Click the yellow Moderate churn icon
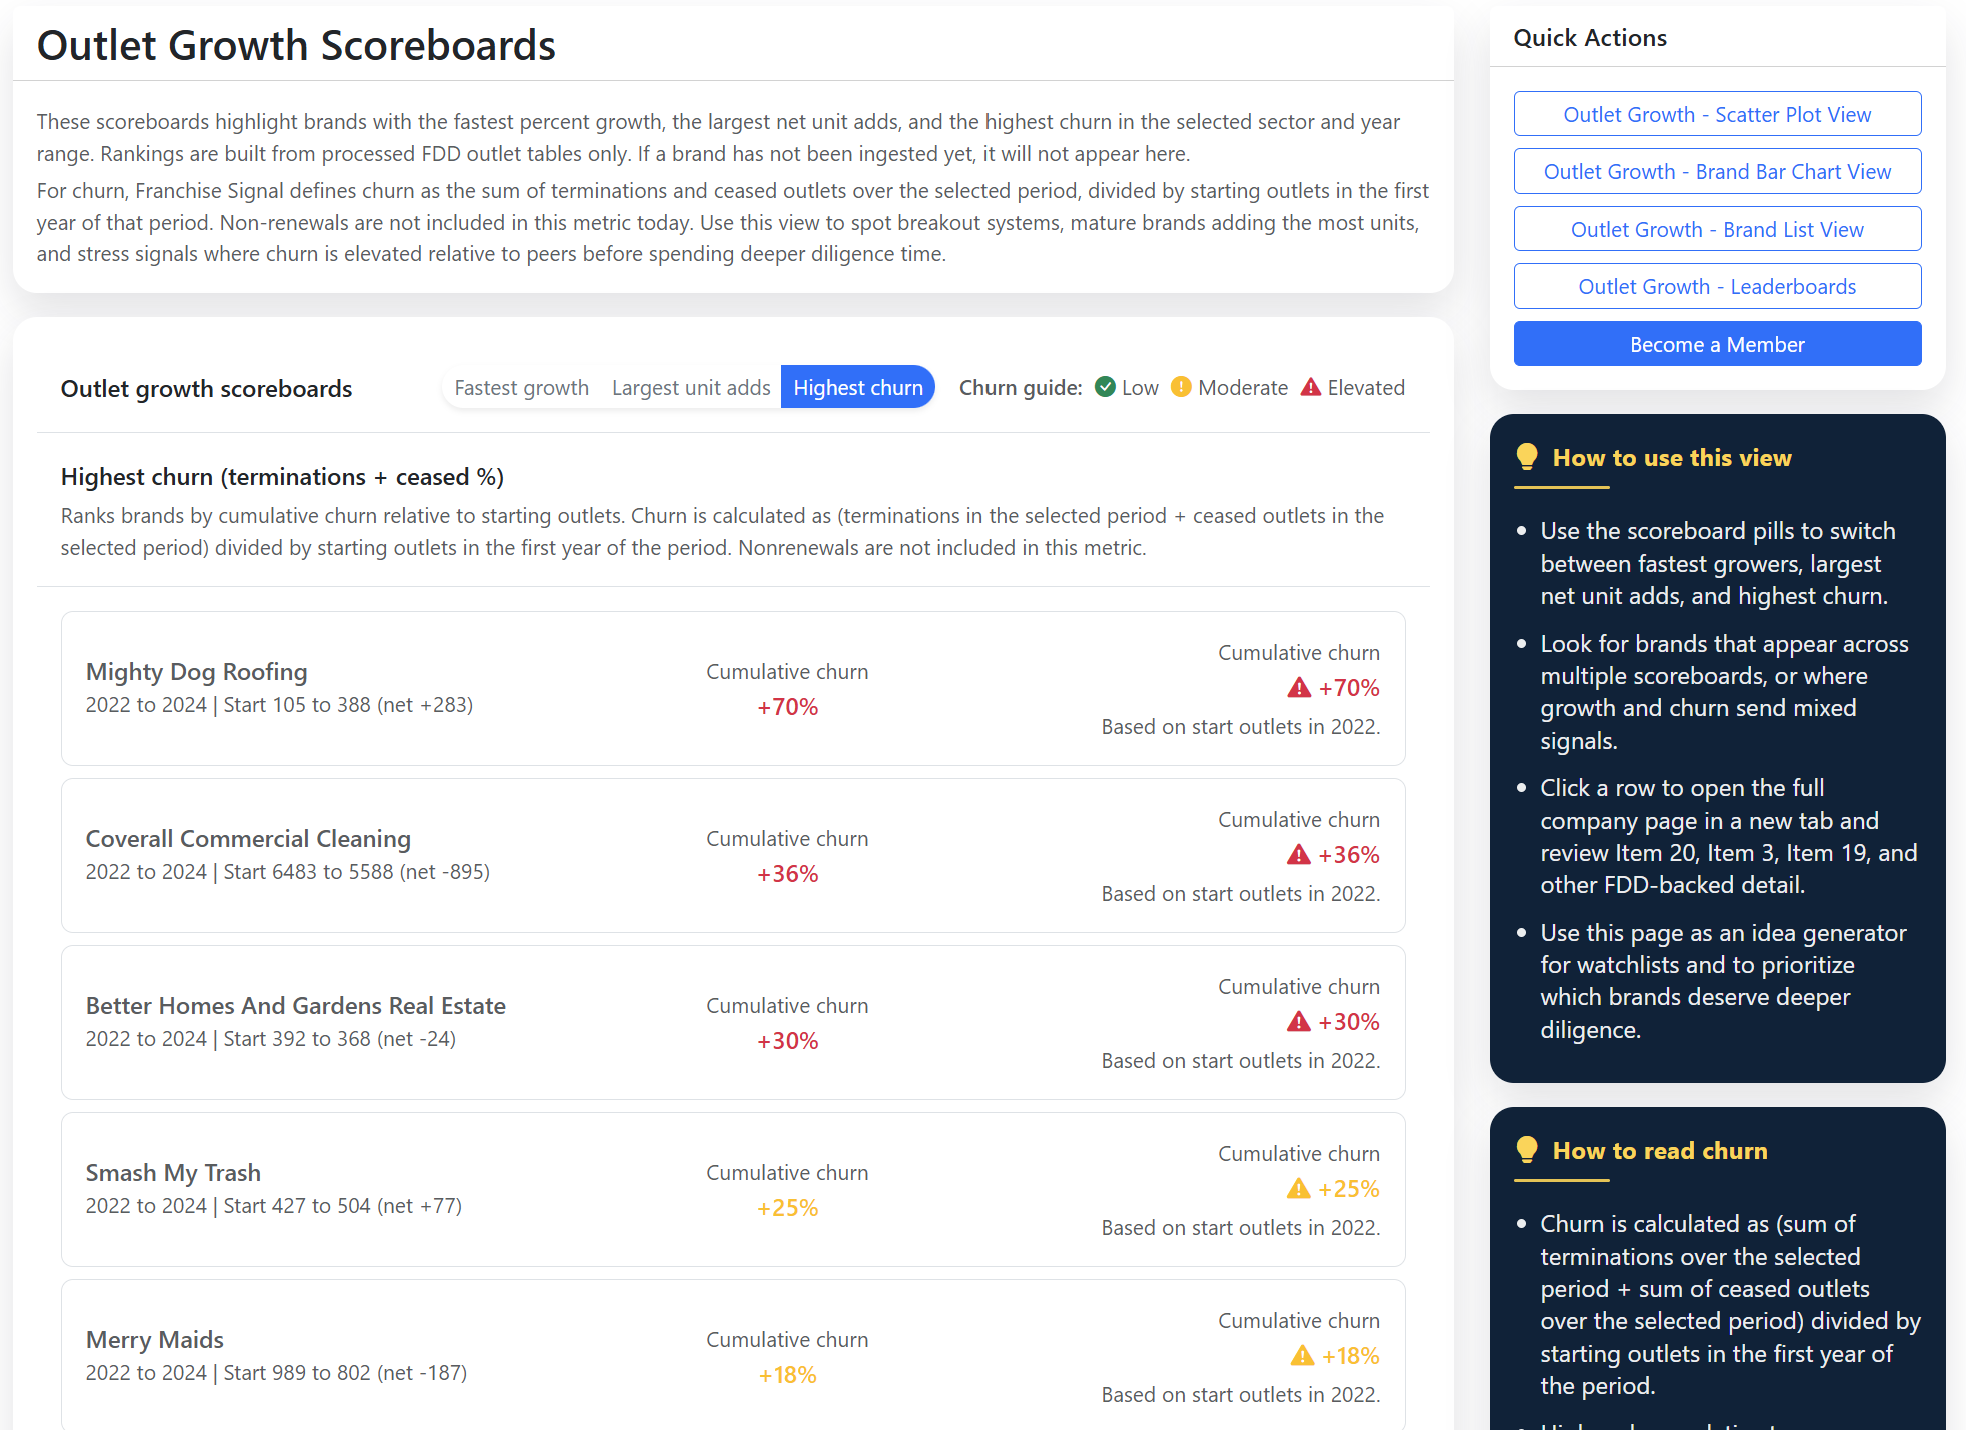This screenshot has width=1966, height=1430. click(x=1181, y=387)
